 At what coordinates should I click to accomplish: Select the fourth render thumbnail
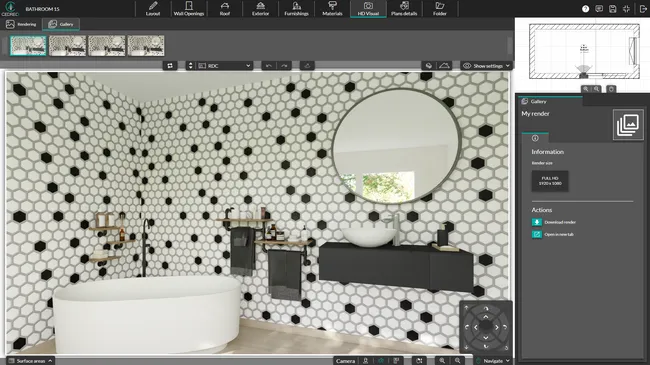pyautogui.click(x=146, y=46)
